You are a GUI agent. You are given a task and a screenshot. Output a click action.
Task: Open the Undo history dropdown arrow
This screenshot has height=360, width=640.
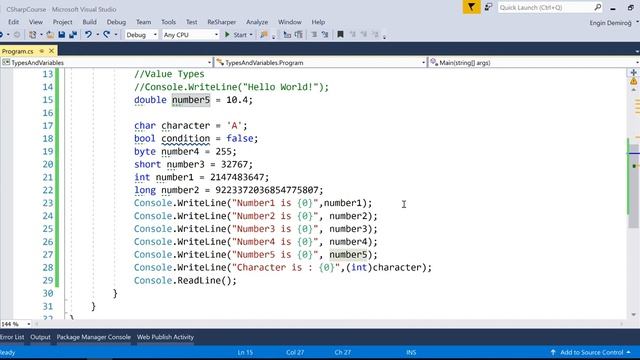coord(98,35)
